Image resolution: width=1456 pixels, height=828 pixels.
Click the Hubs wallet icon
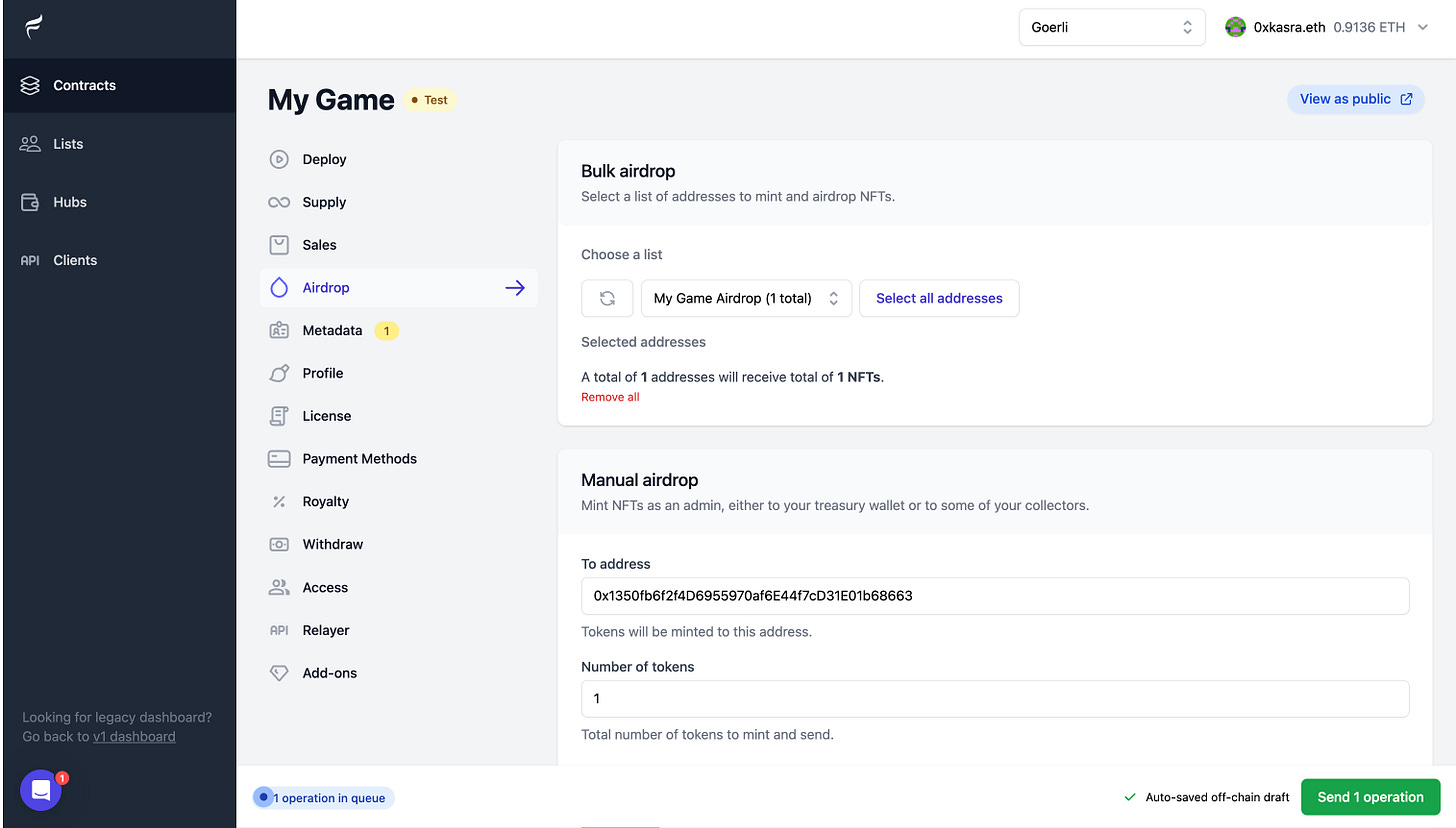pyautogui.click(x=30, y=202)
